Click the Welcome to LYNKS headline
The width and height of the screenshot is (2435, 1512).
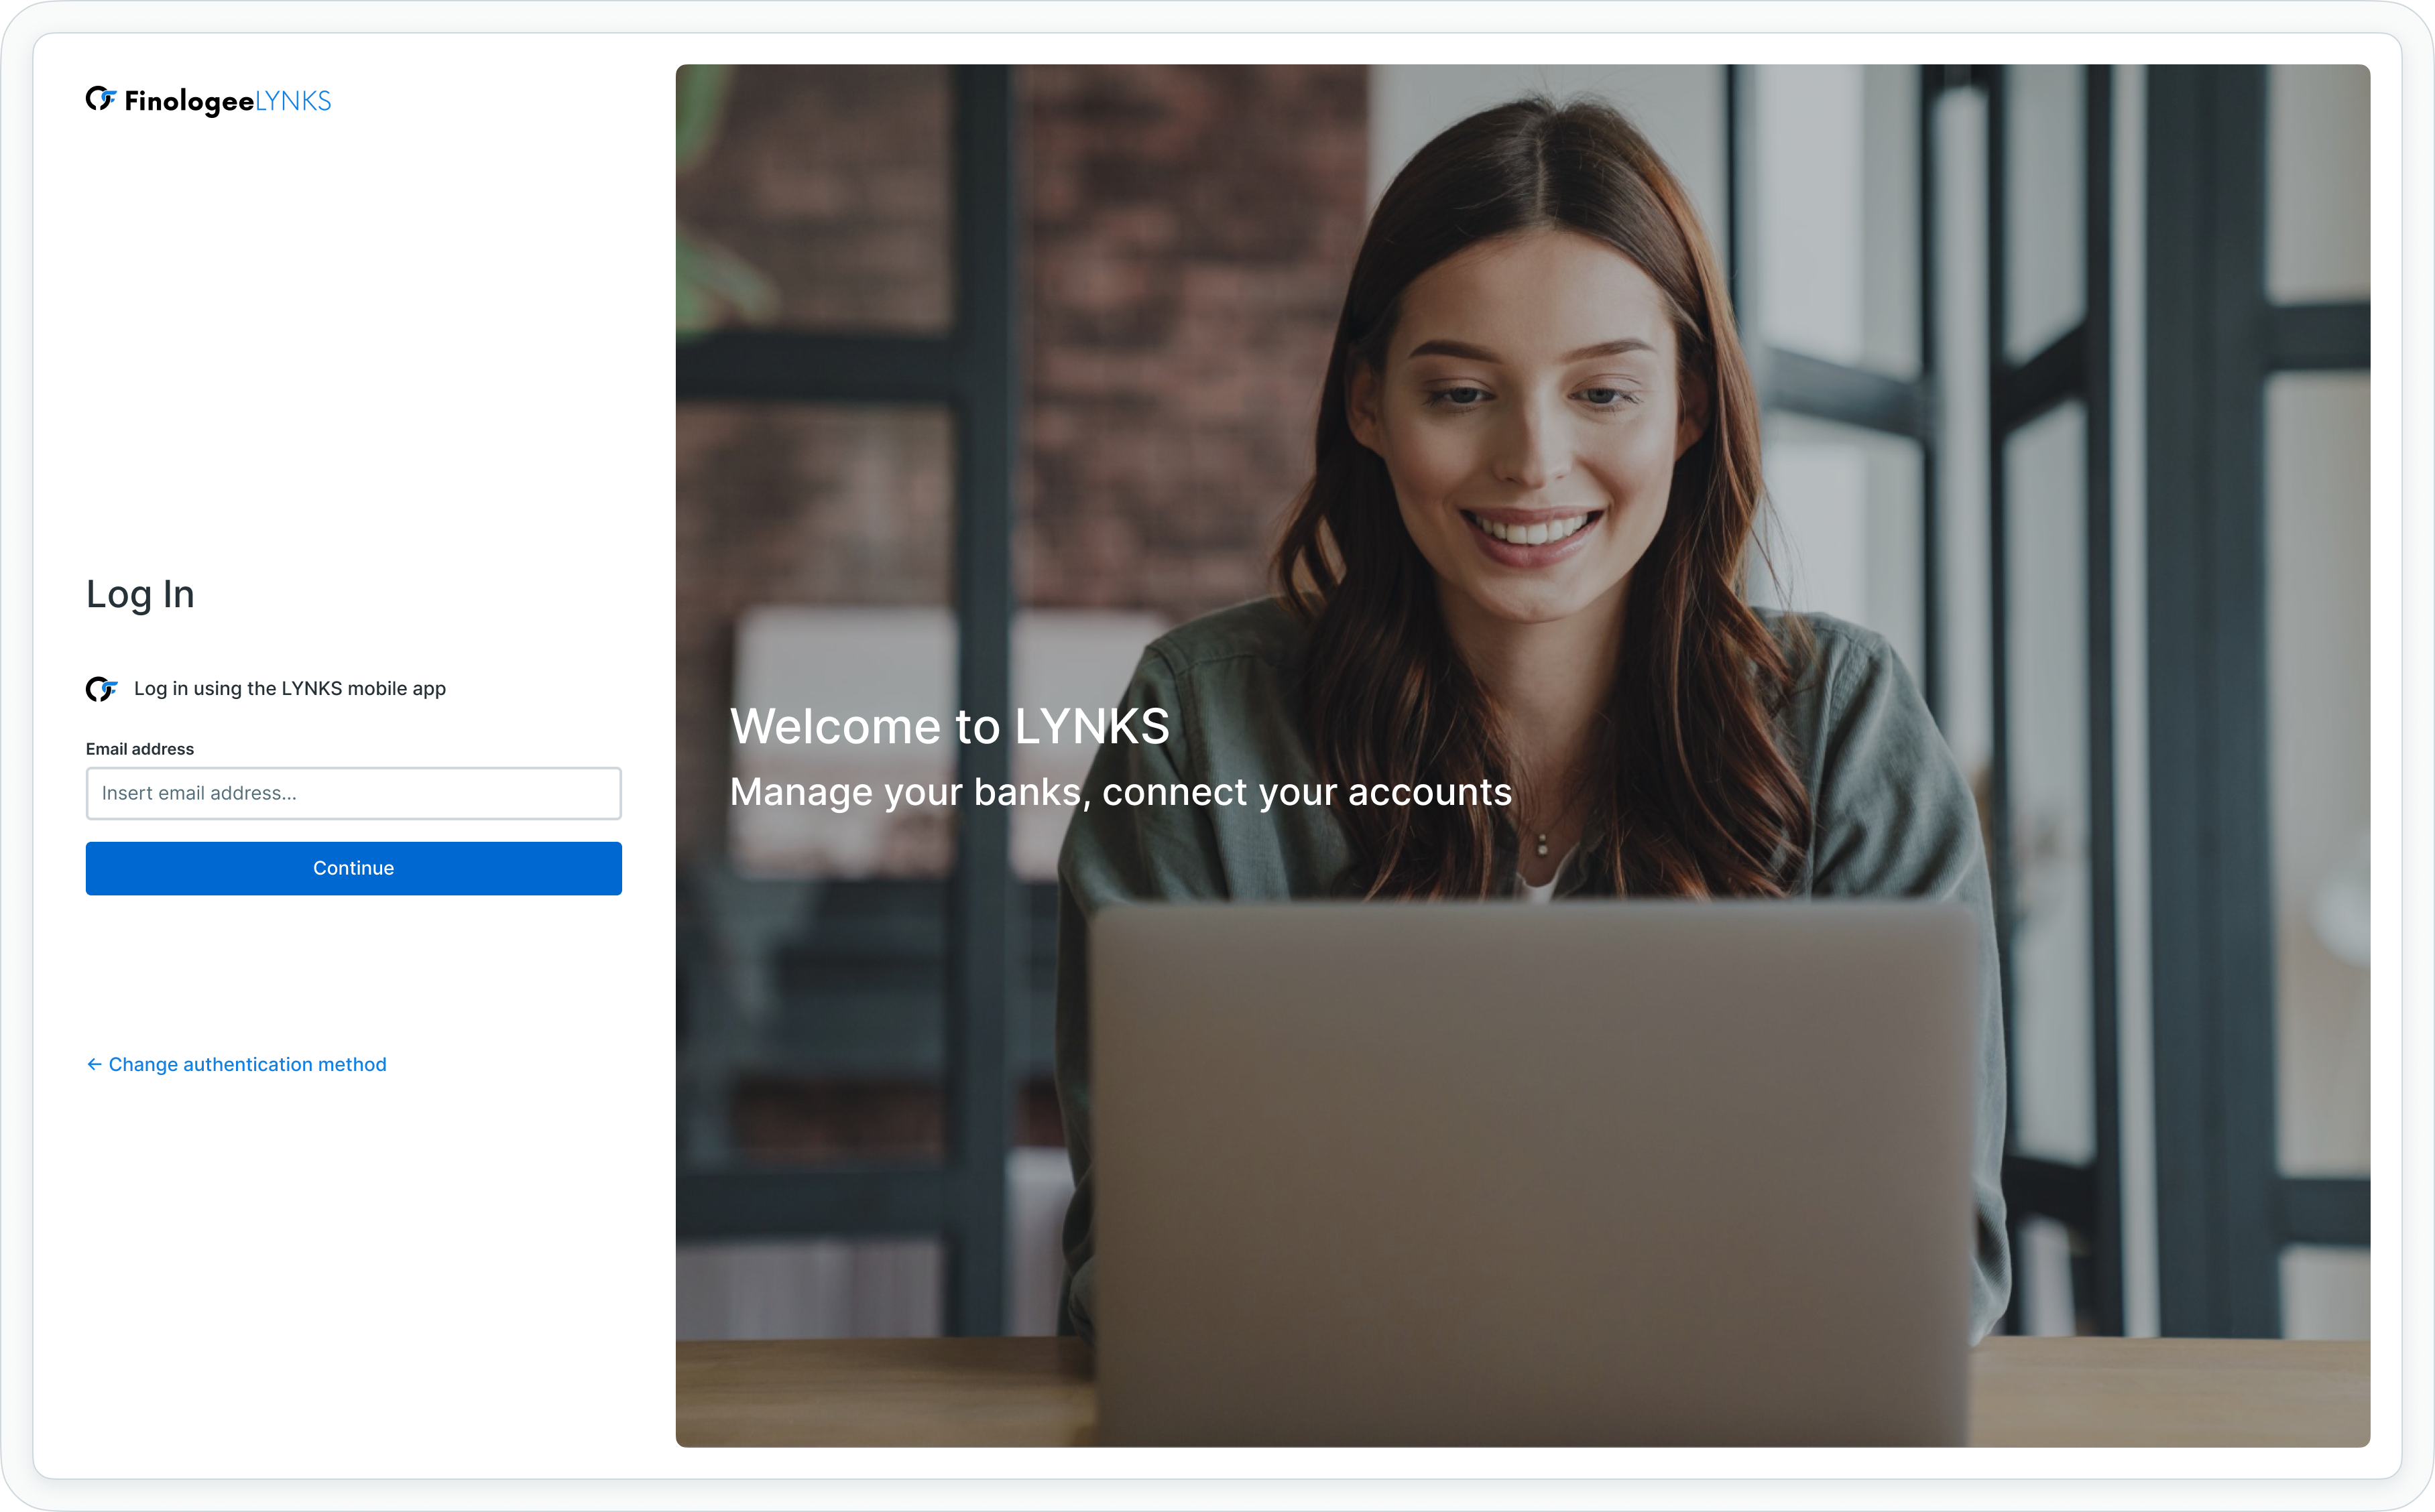[949, 726]
